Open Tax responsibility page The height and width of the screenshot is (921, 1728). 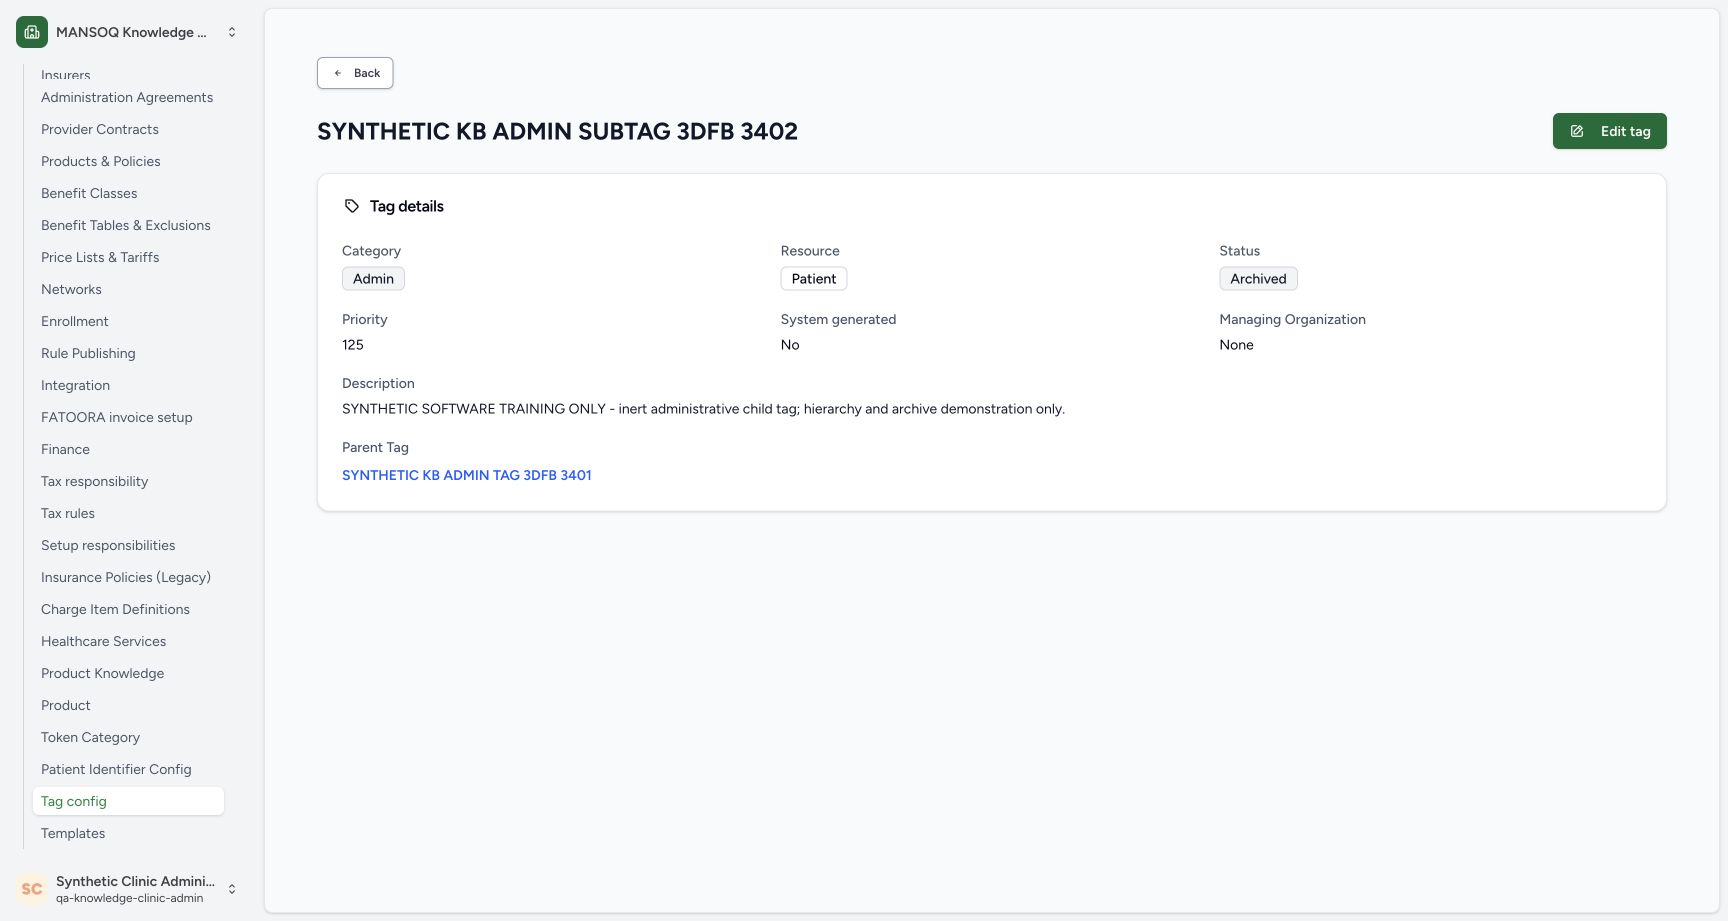(94, 481)
